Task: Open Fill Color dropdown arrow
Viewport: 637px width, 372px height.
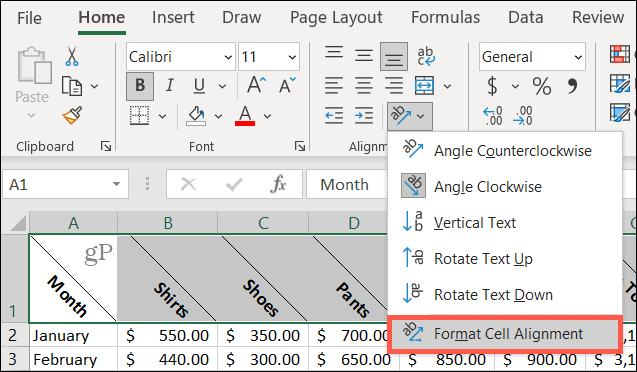Action: pos(219,117)
